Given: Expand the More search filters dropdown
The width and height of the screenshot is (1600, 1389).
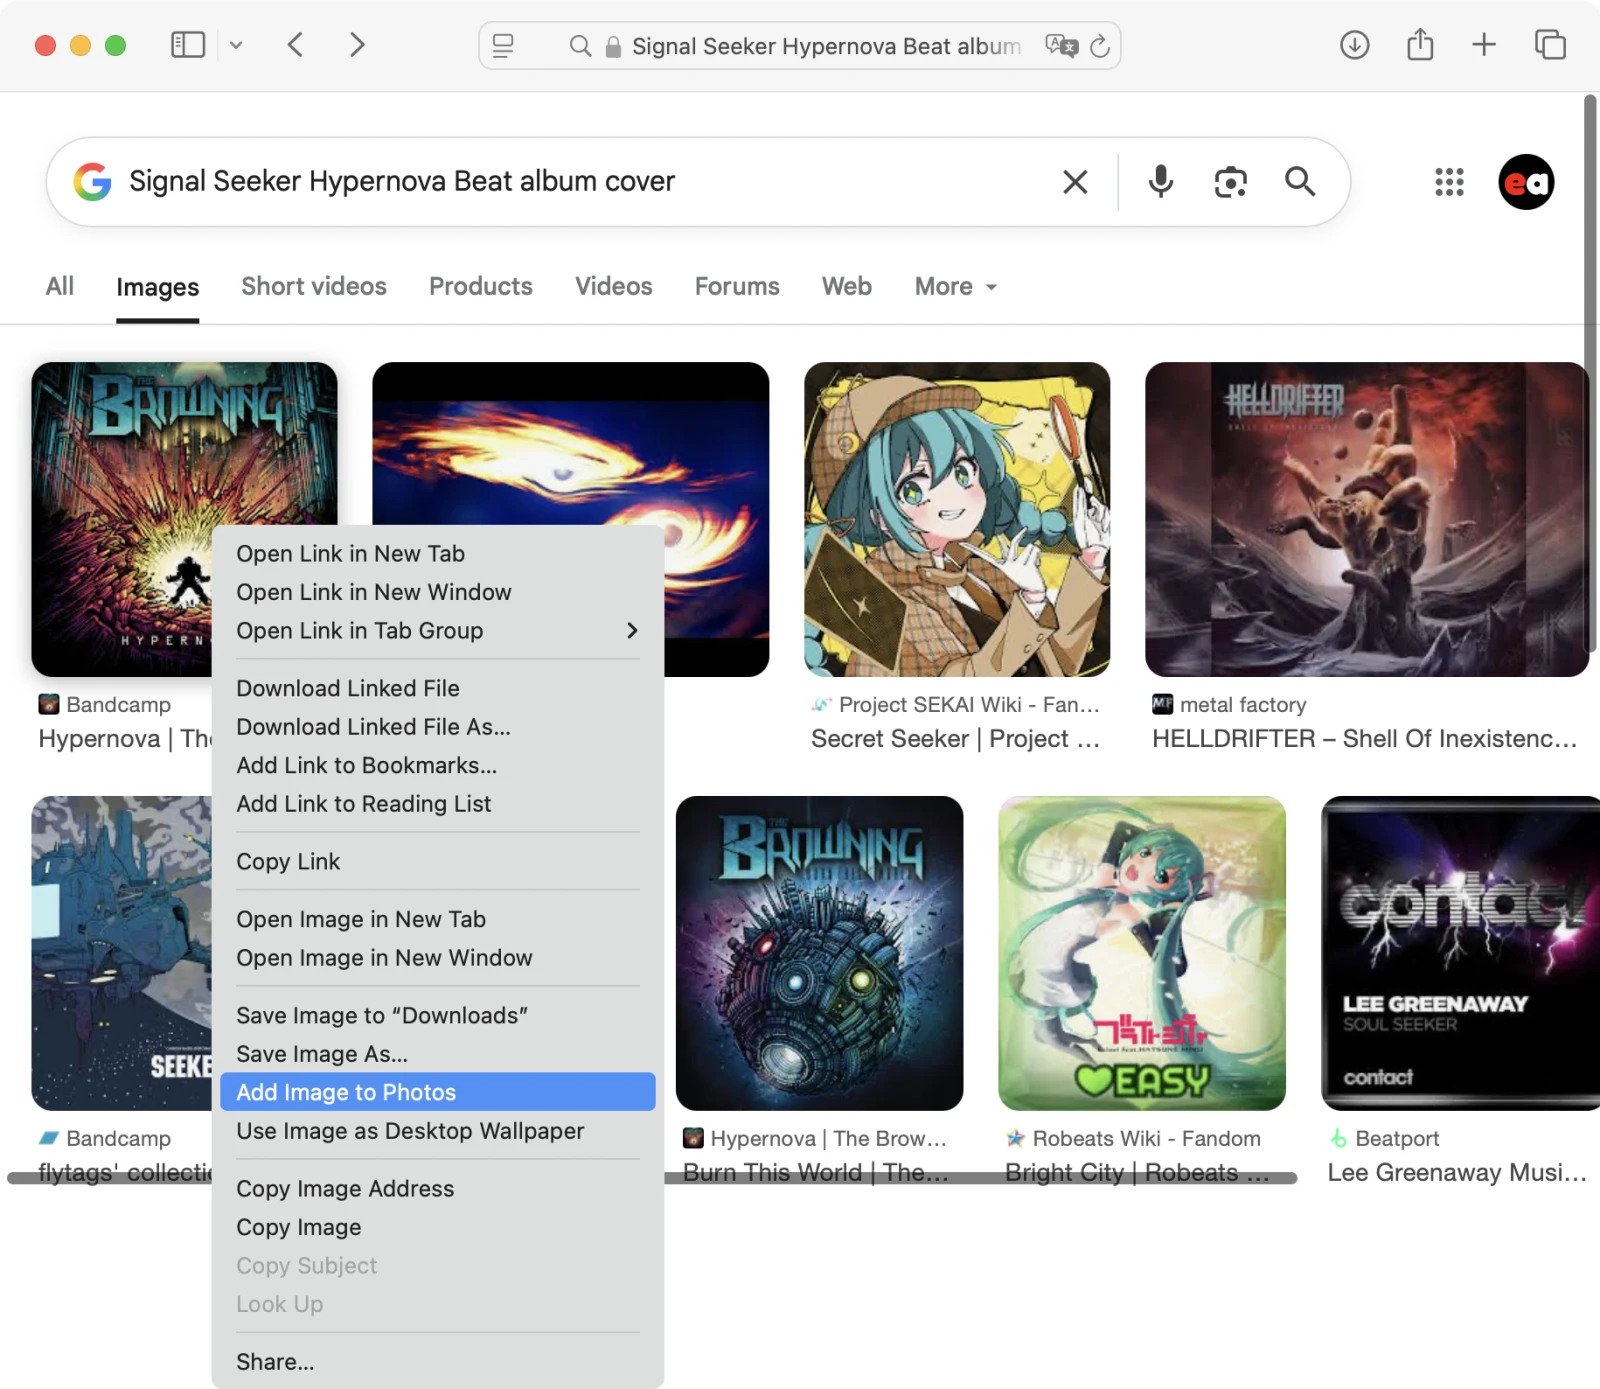Looking at the screenshot, I should 956,287.
